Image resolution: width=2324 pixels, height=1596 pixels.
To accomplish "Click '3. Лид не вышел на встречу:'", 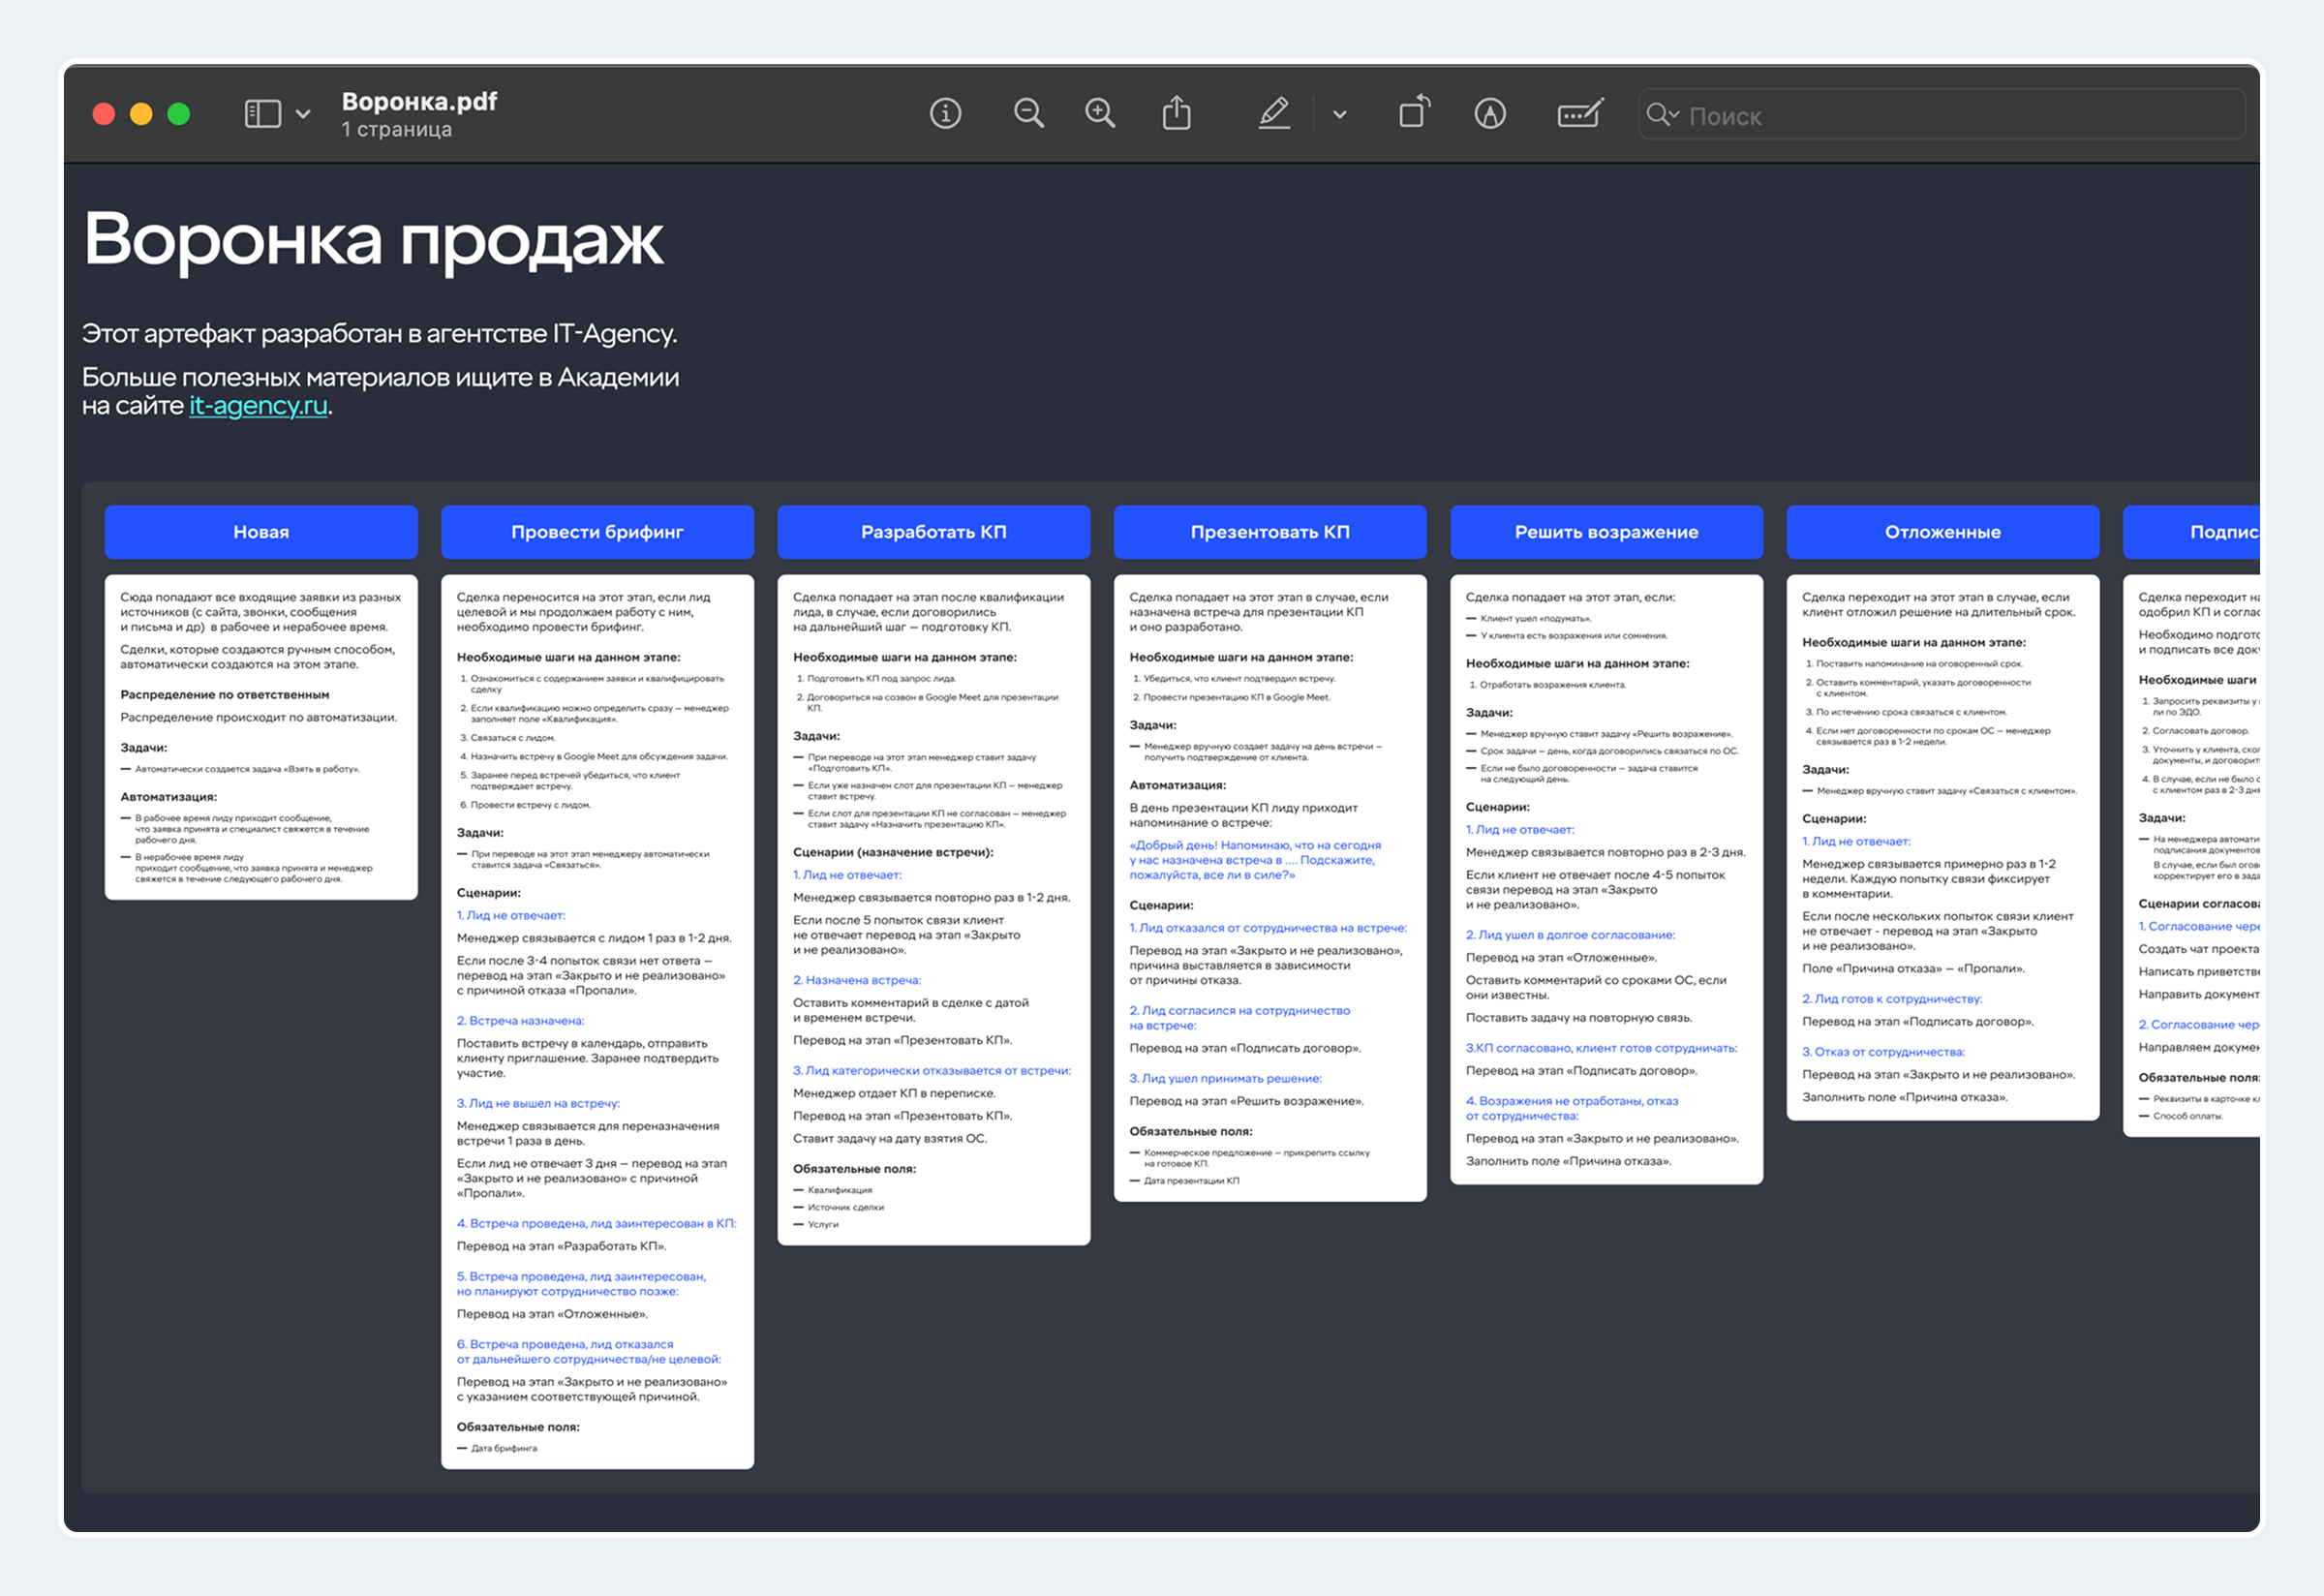I will [x=538, y=1103].
